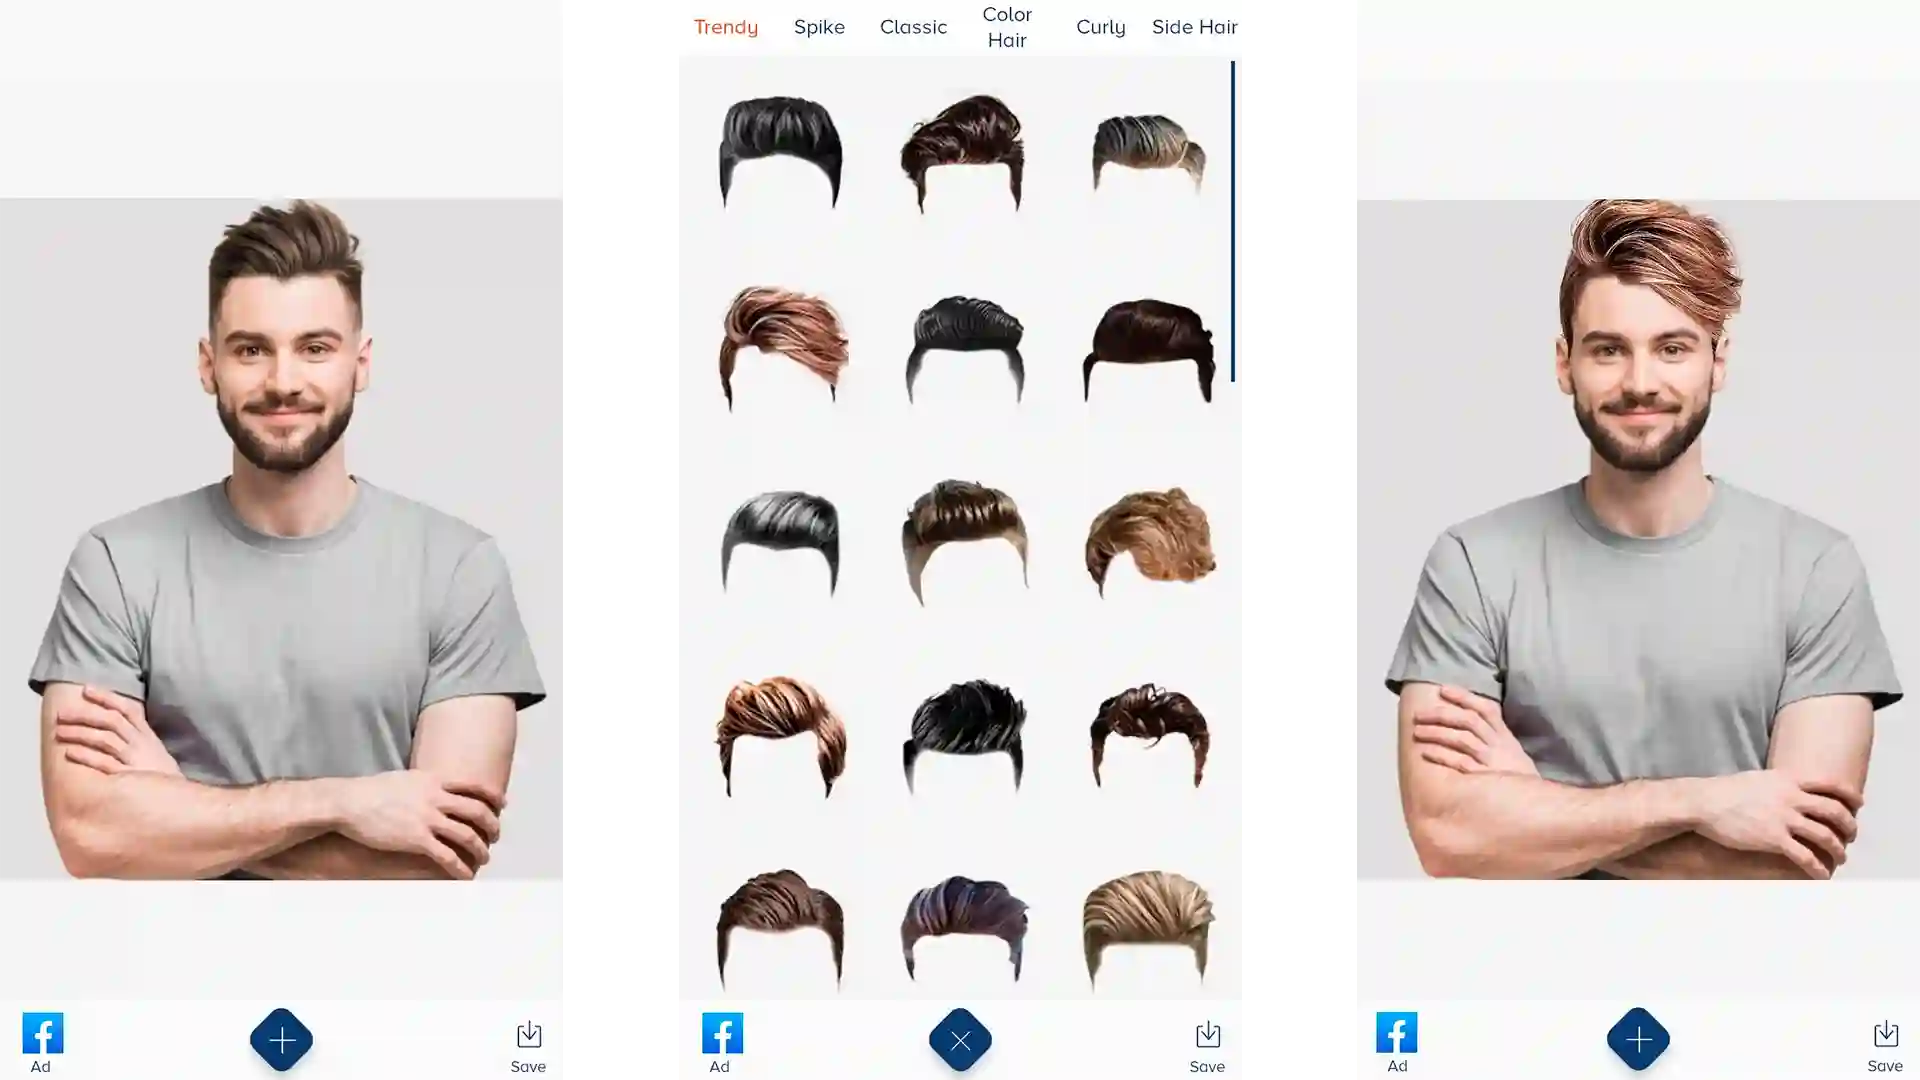Toggle the Color Hair category filter
Screen dimensions: 1920x1080
point(1007,26)
